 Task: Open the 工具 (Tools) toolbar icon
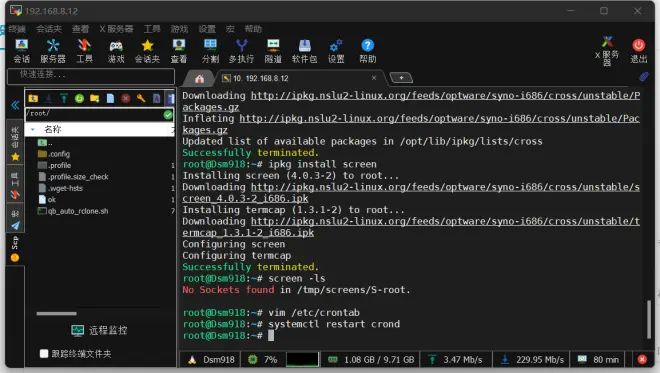tap(84, 51)
